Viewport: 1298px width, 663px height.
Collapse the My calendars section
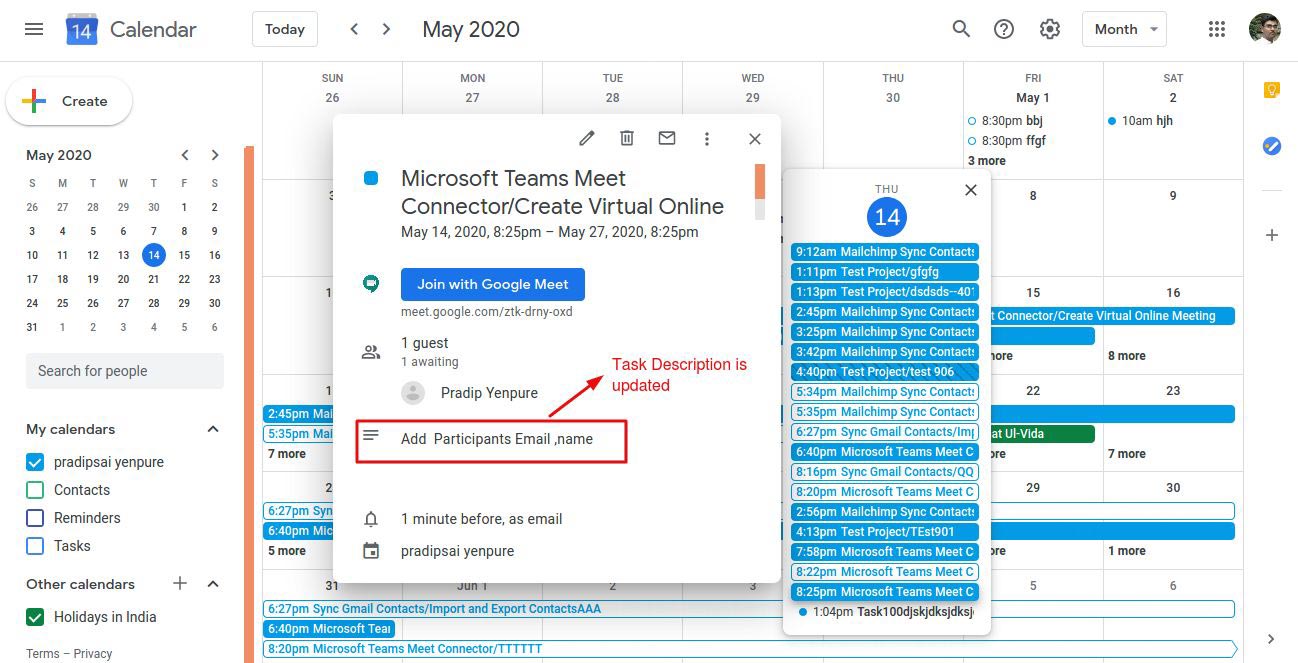[213, 429]
